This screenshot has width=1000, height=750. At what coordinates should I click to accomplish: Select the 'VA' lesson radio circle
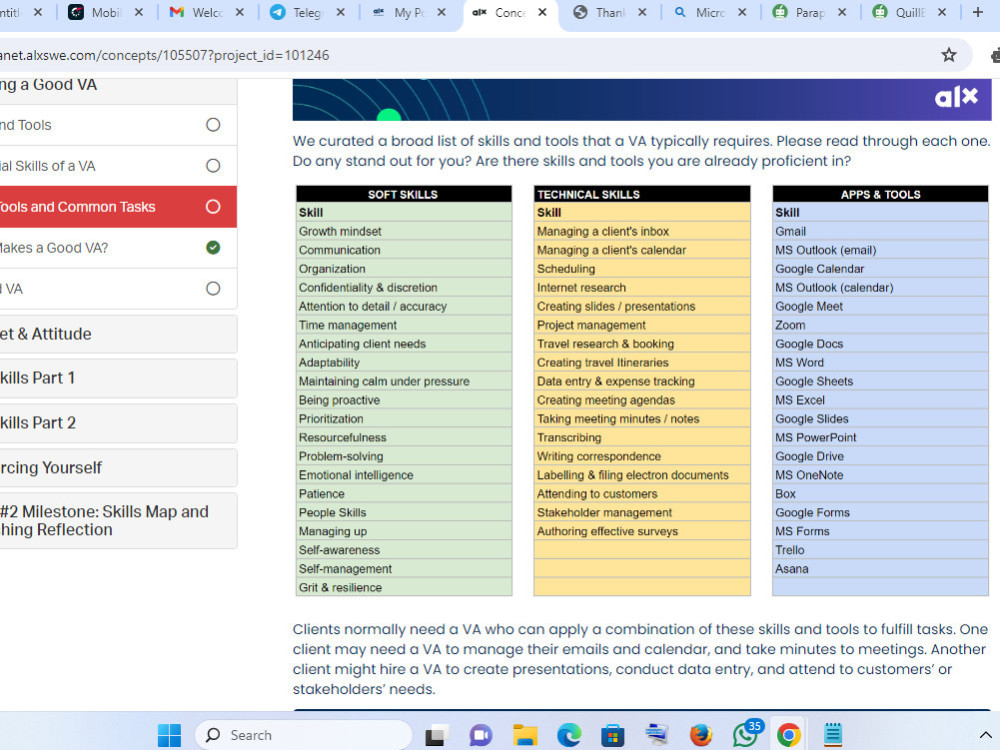tap(213, 288)
